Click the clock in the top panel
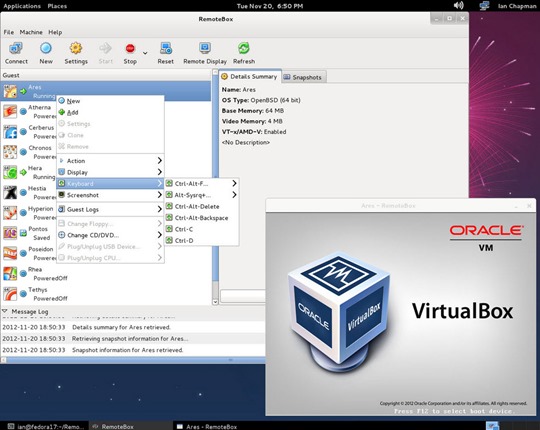The width and height of the screenshot is (540, 430). pos(270,6)
